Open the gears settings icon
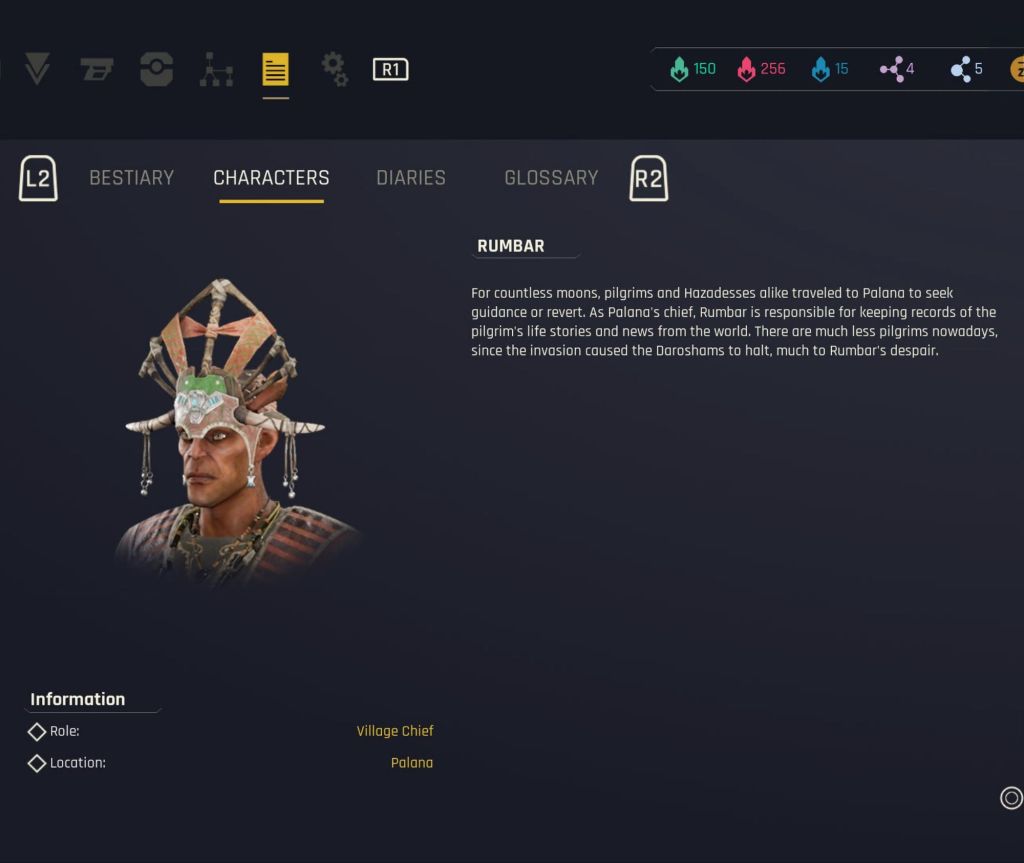 pyautogui.click(x=334, y=69)
